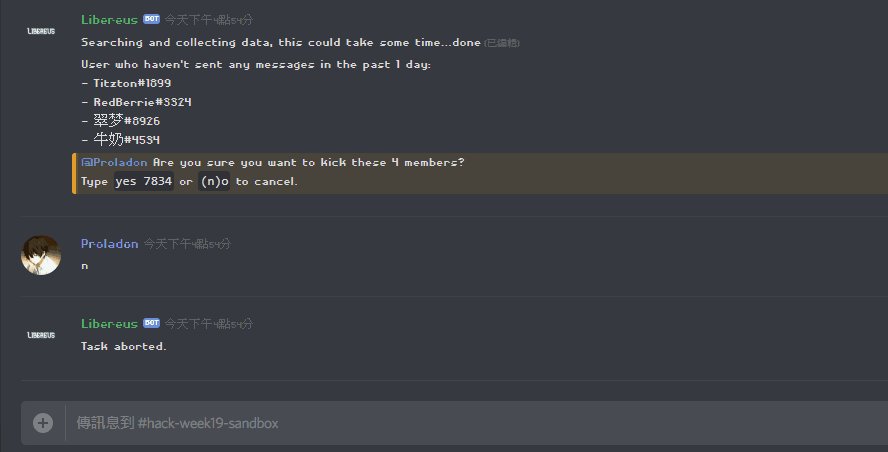
Task: Open the first Libereus username in green
Action: click(x=109, y=20)
